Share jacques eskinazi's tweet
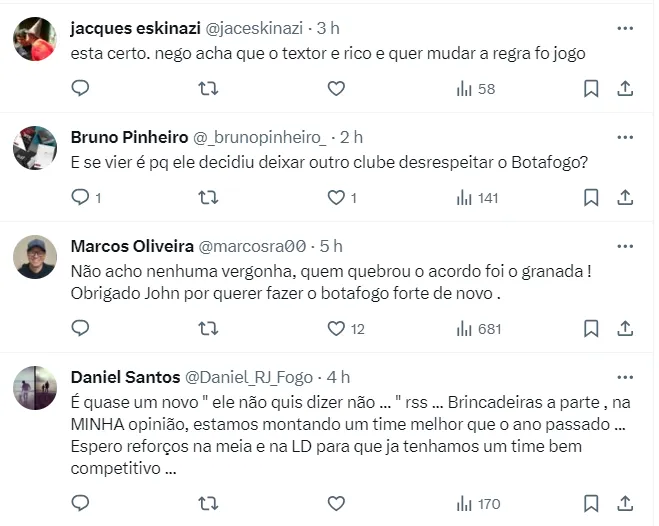Screen dimensions: 659x526 (625, 89)
